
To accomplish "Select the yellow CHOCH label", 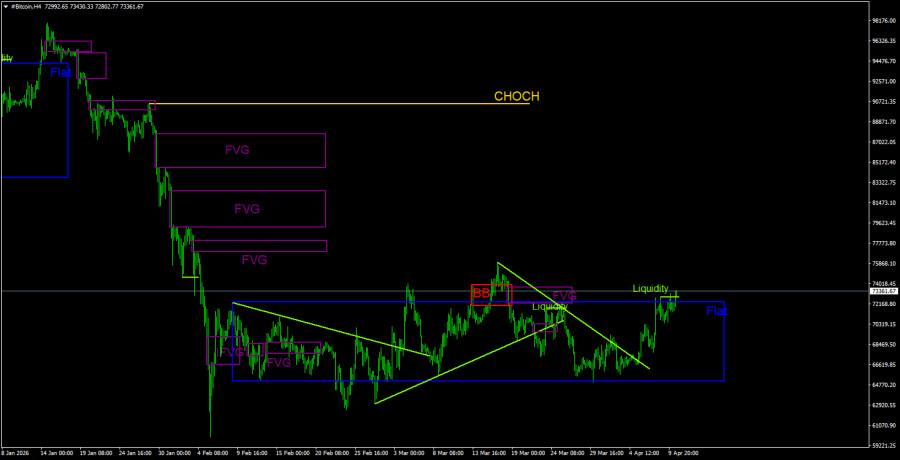I will (x=516, y=97).
